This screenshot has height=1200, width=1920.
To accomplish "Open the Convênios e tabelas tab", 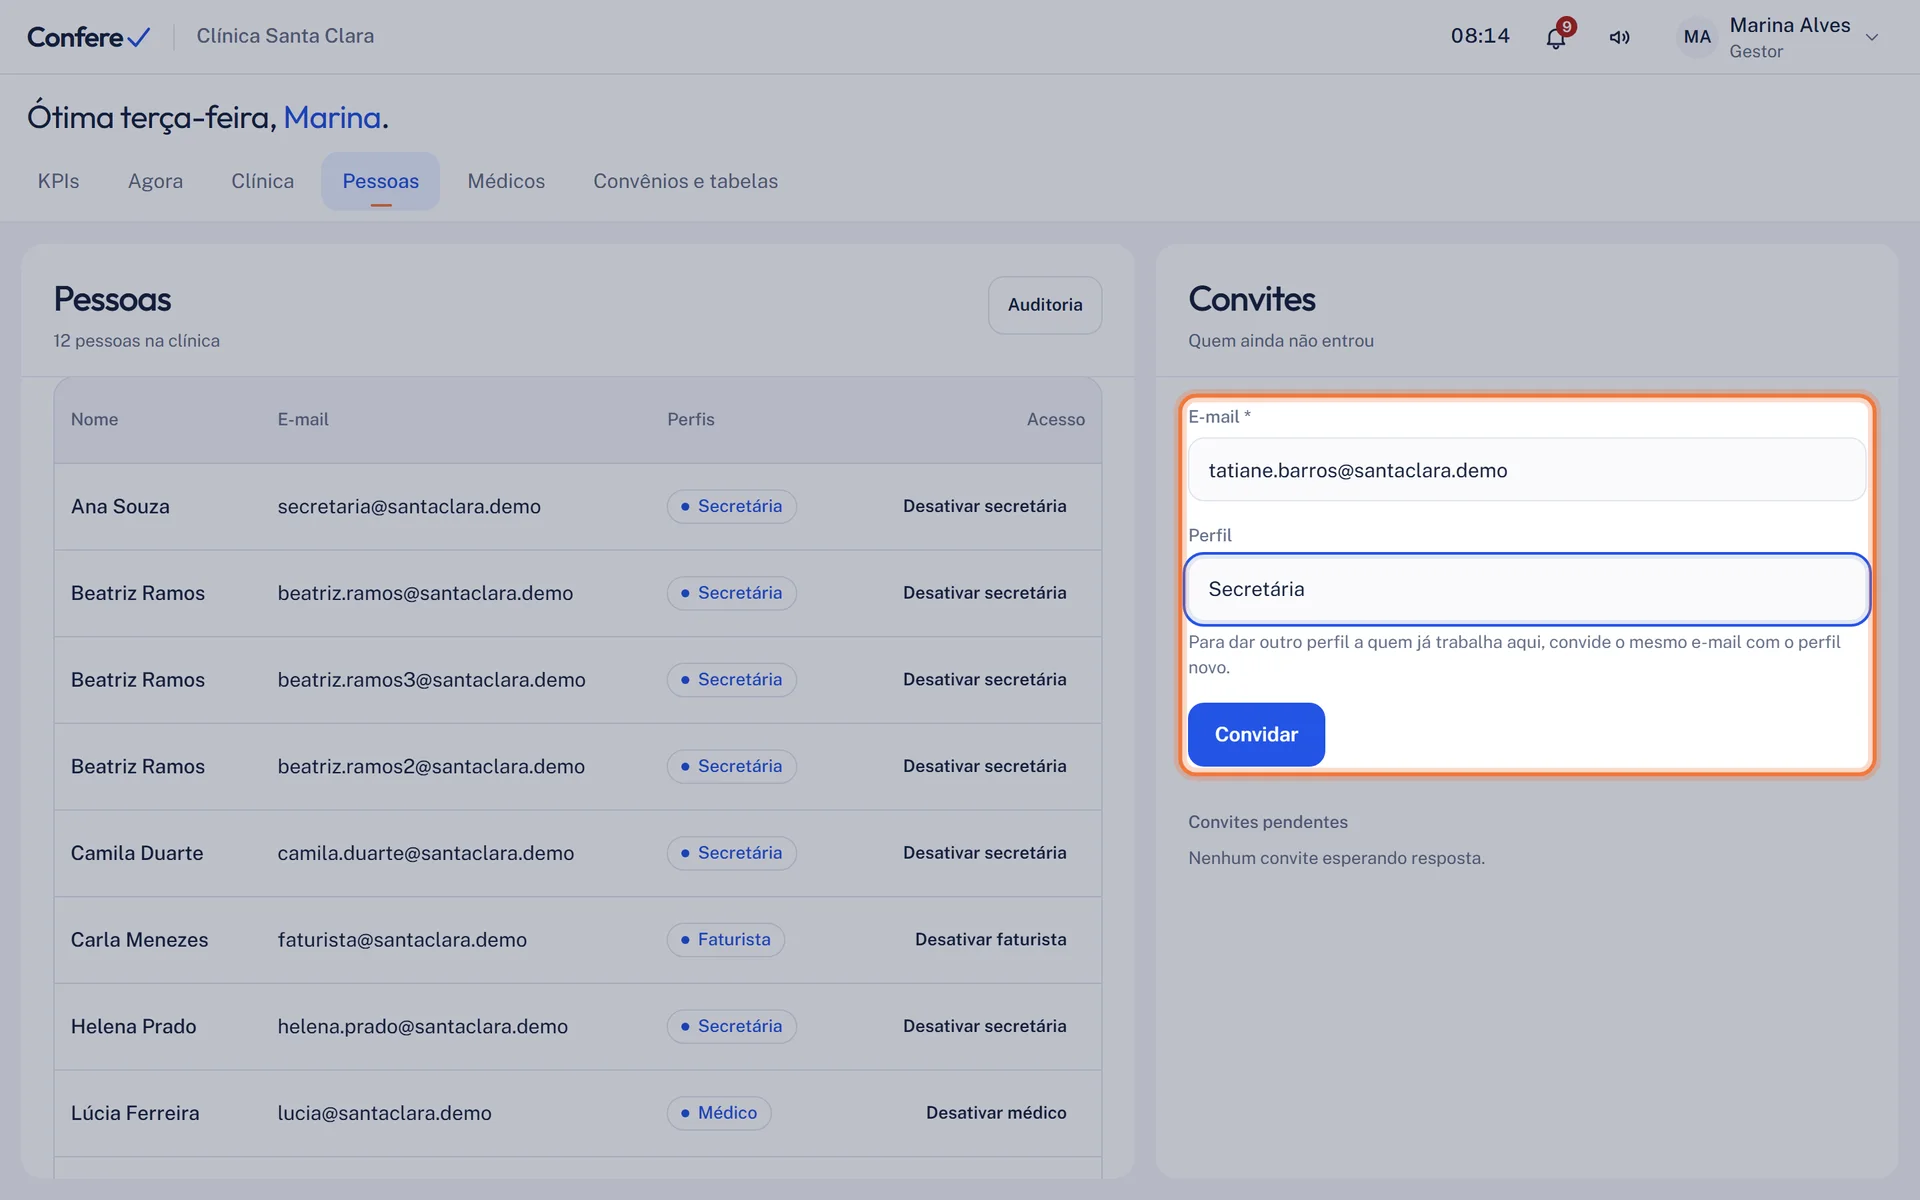I will tap(685, 181).
